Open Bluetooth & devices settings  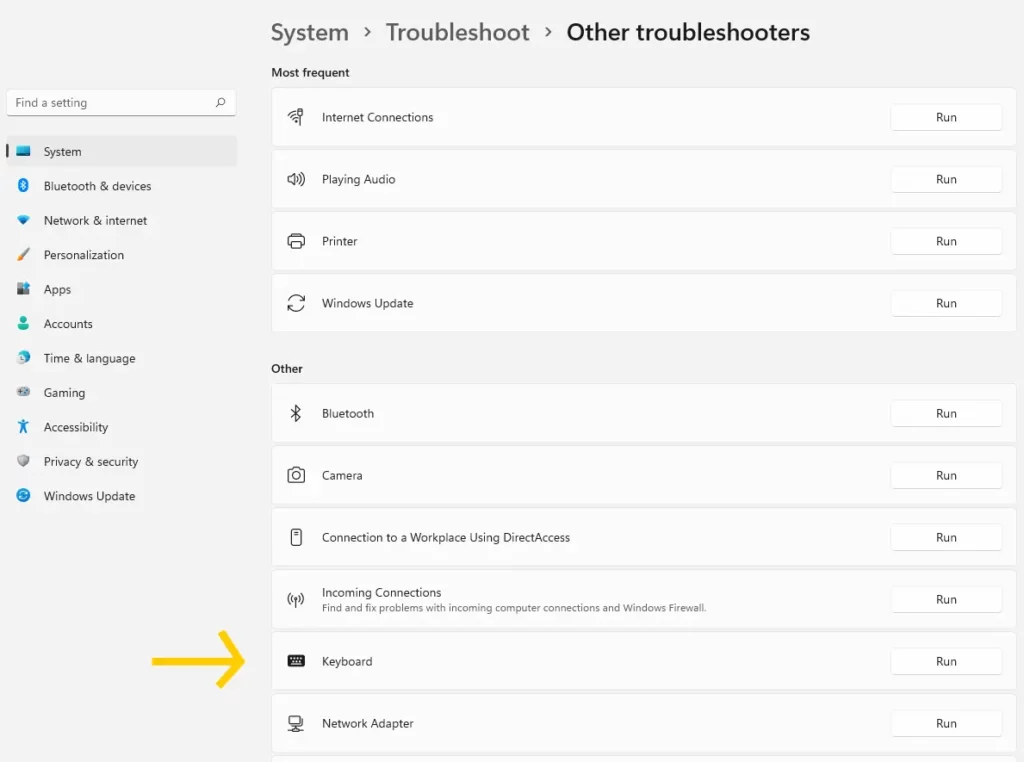coord(121,186)
